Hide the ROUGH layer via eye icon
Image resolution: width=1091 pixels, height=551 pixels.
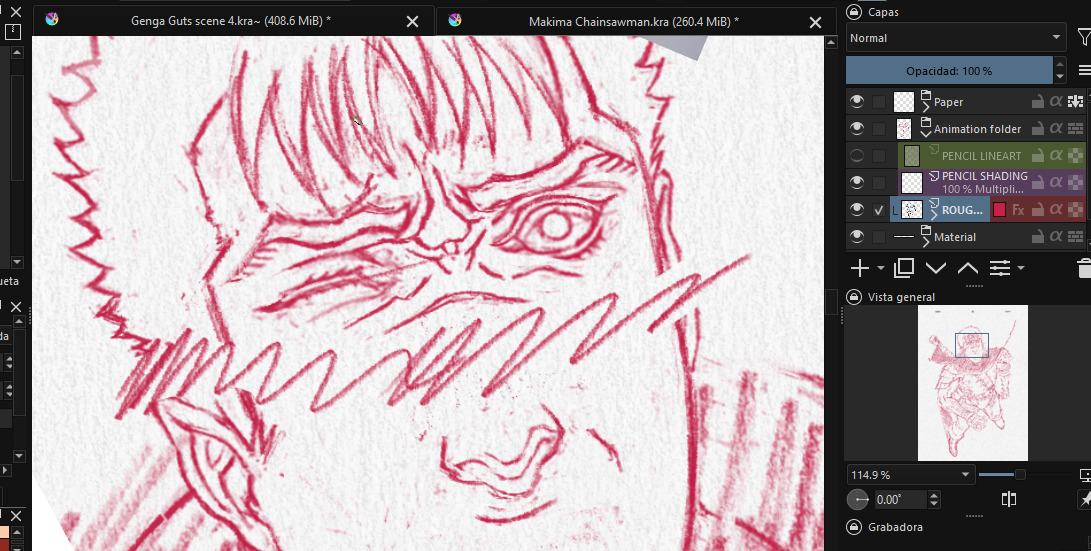pos(857,209)
